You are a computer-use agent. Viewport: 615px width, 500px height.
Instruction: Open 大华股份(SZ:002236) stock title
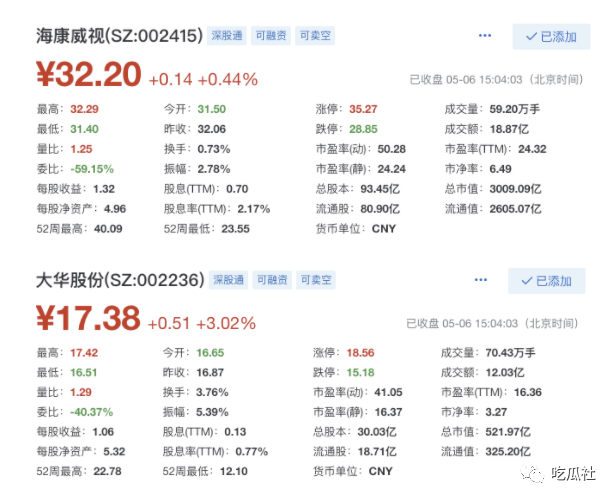coord(119,280)
